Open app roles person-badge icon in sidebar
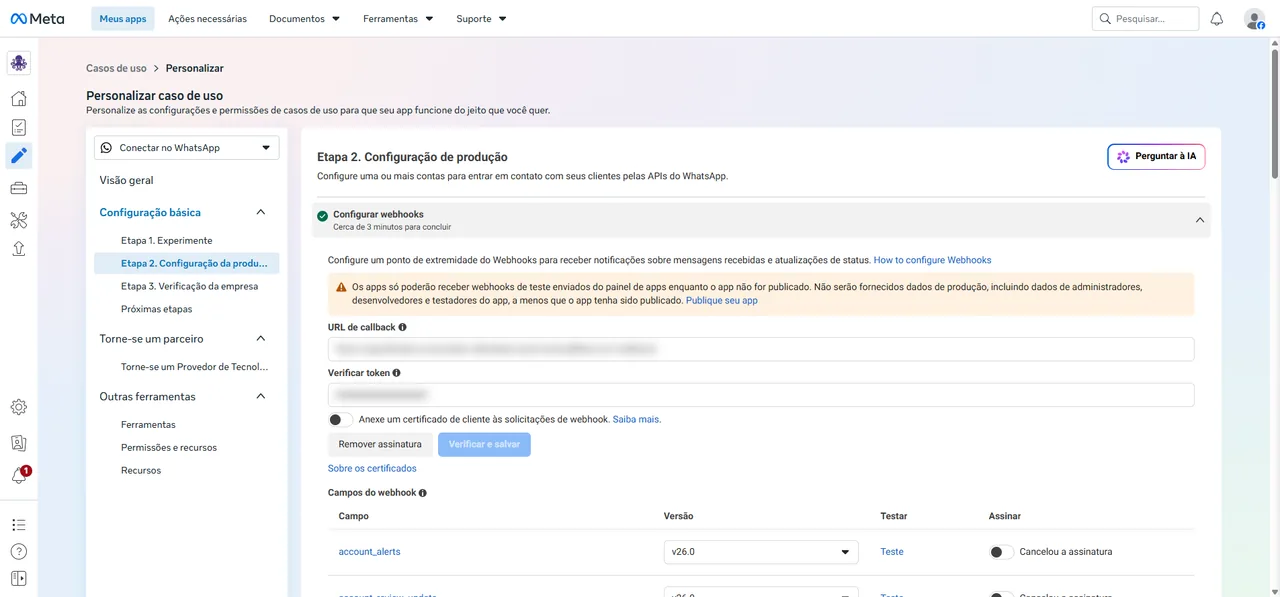The image size is (1280, 597). pos(19,442)
